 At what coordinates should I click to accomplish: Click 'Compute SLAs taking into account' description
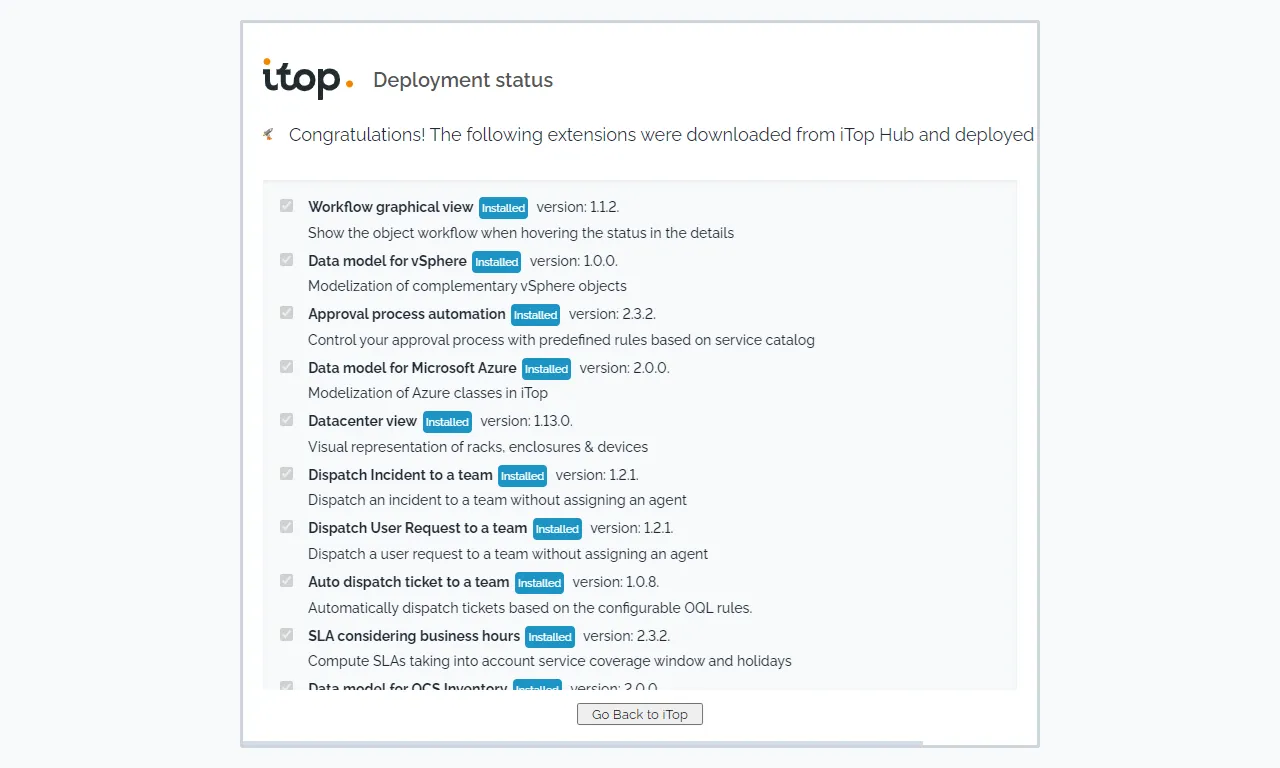click(x=550, y=661)
